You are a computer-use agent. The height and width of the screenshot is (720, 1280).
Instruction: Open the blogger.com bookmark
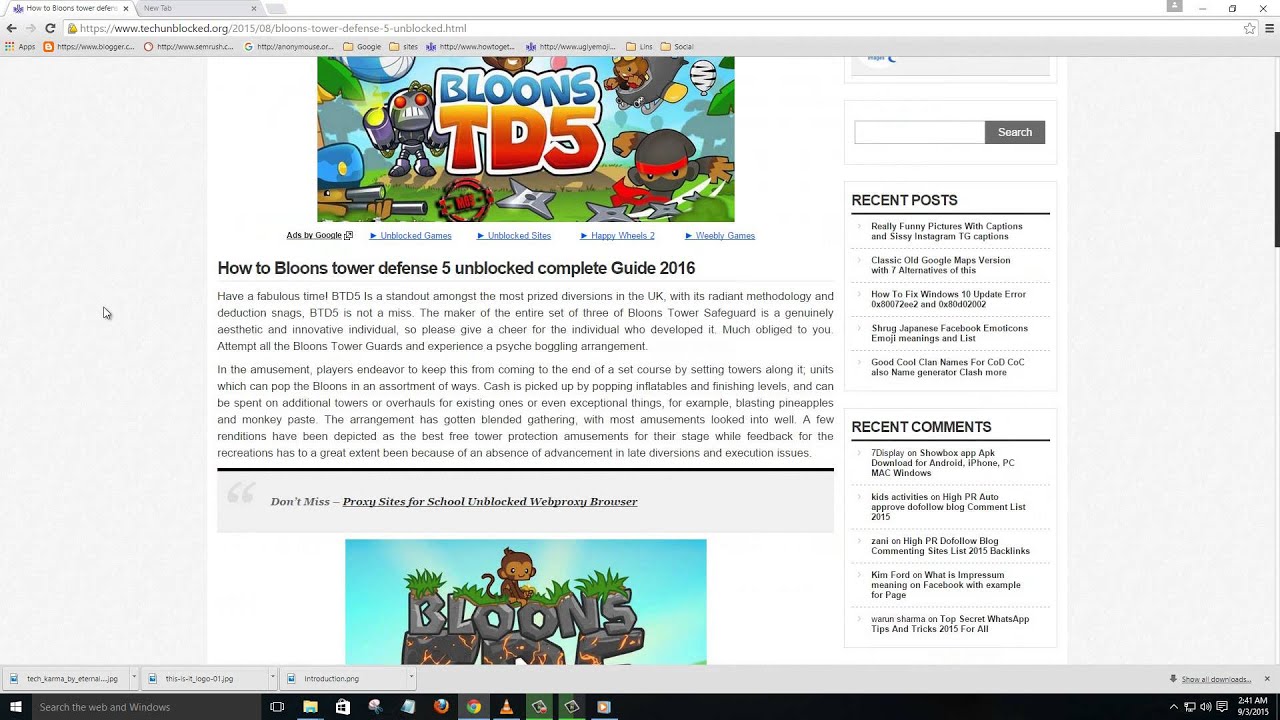coord(89,46)
